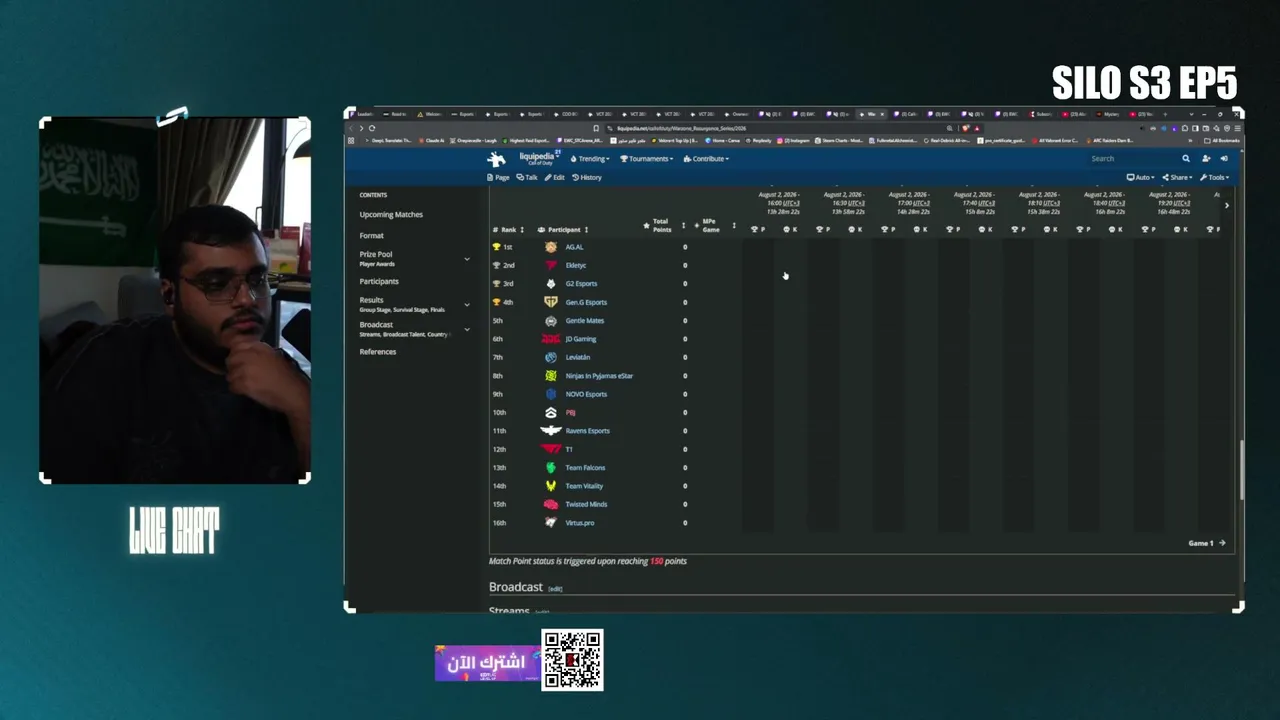Open the Trending dropdown menu
Screen dimensions: 1280x720
coord(590,159)
